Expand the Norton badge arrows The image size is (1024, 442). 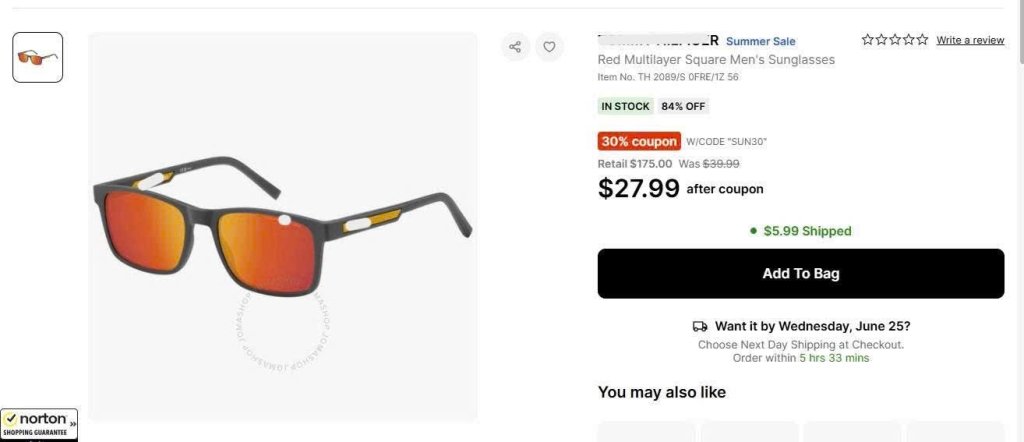tap(73, 423)
